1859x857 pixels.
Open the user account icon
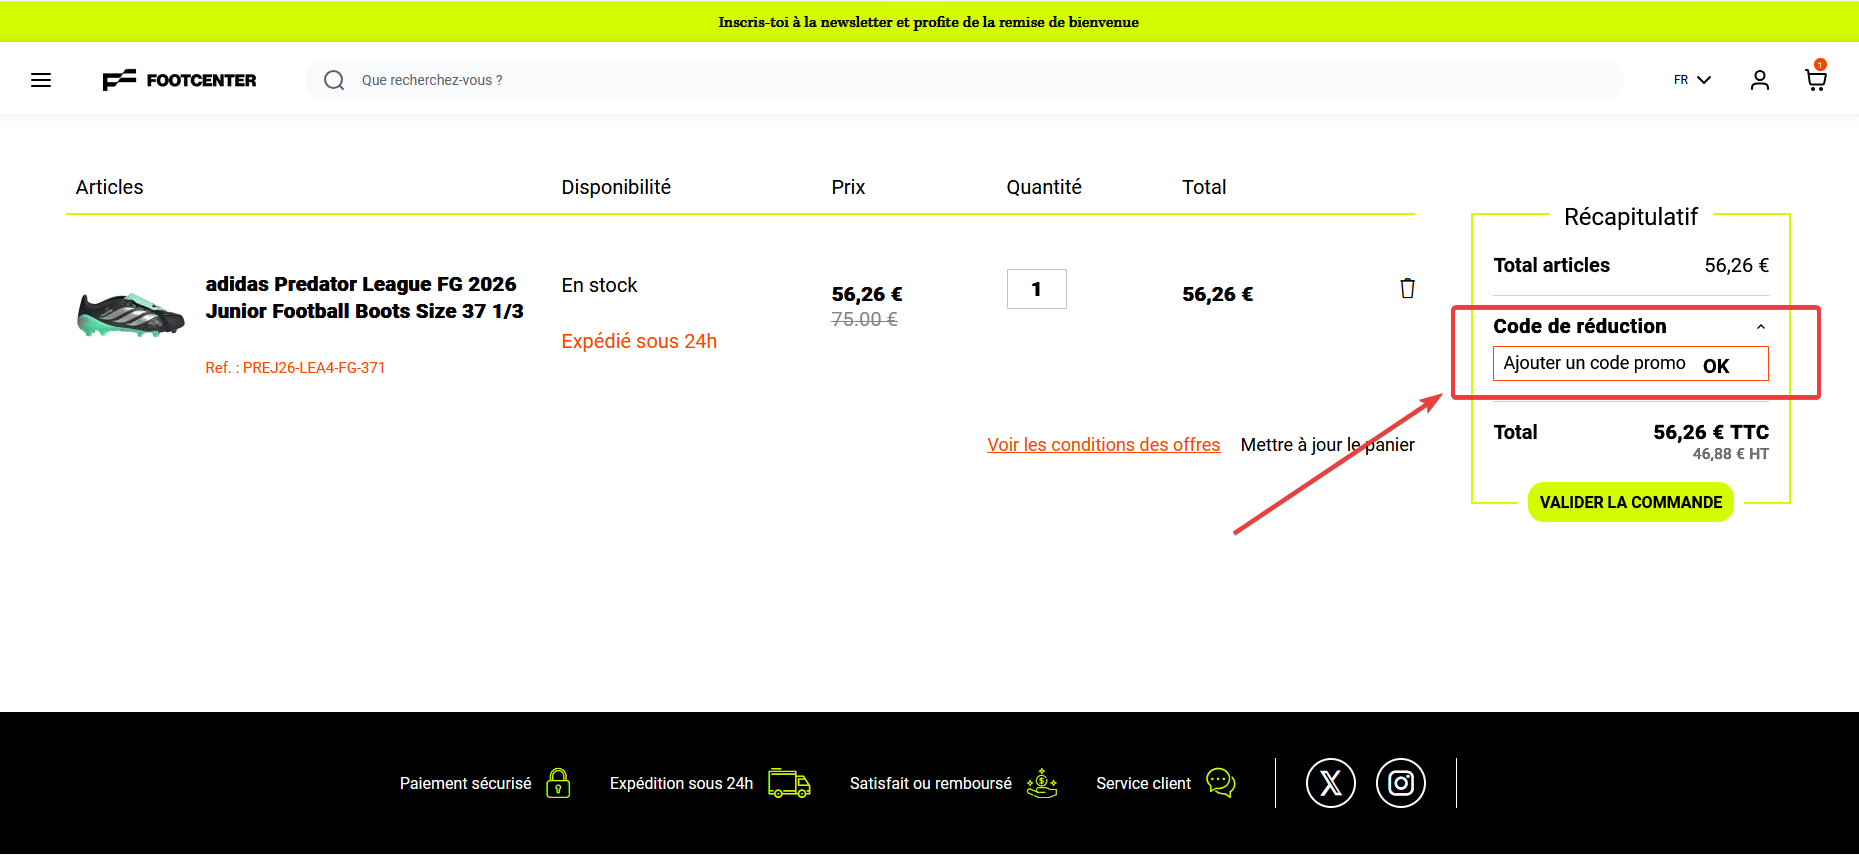click(1760, 80)
